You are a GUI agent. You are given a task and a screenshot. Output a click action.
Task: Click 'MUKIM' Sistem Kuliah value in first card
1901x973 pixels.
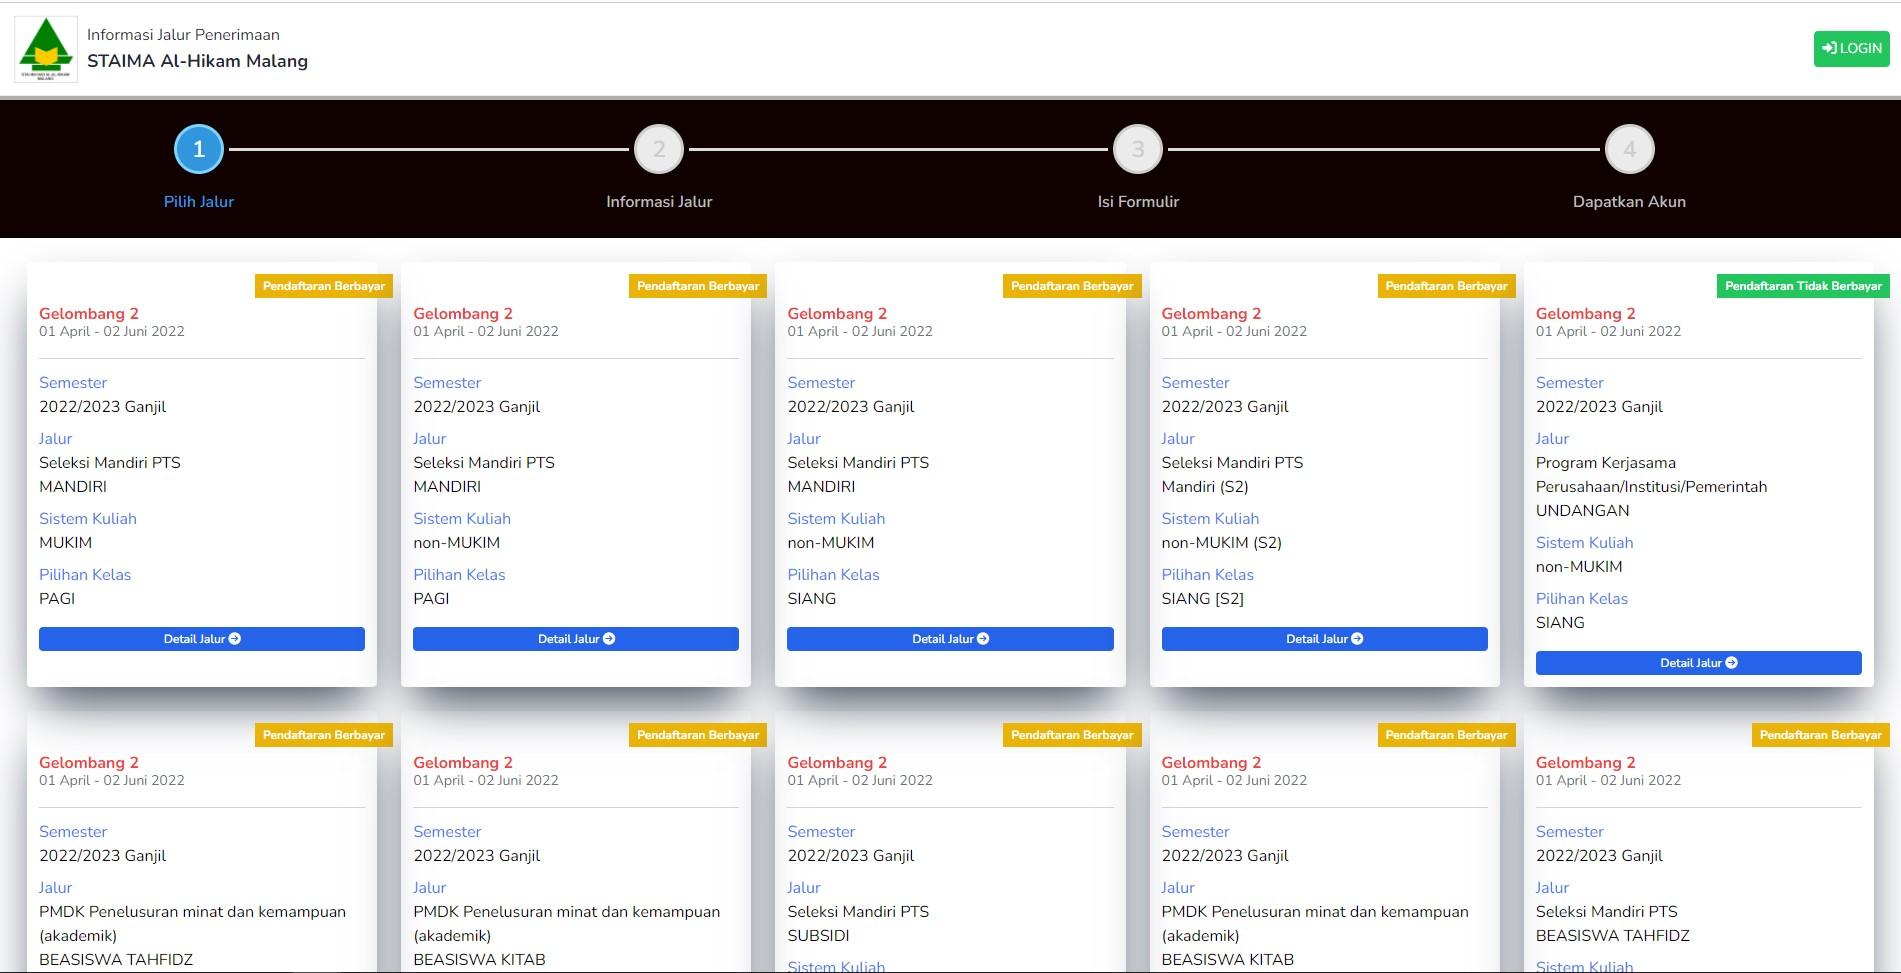(65, 543)
